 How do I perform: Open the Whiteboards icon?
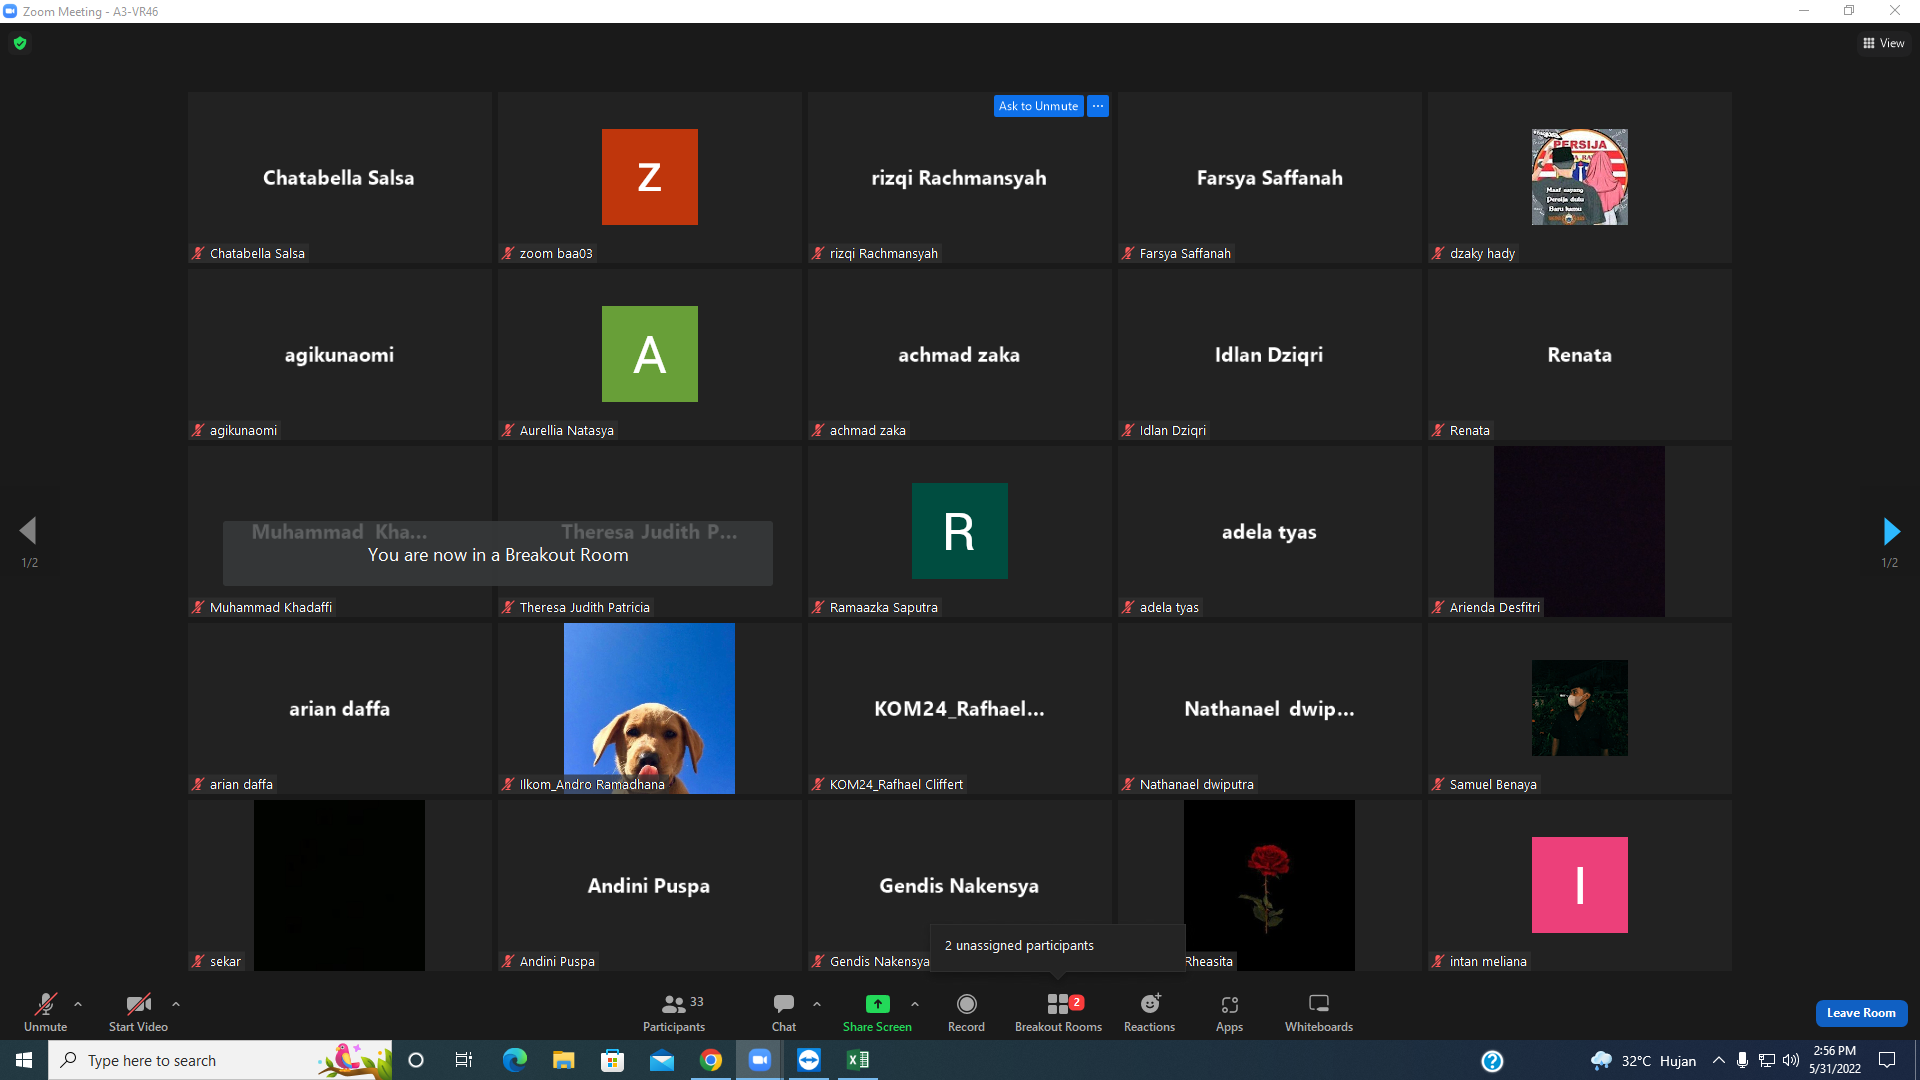pos(1319,1004)
